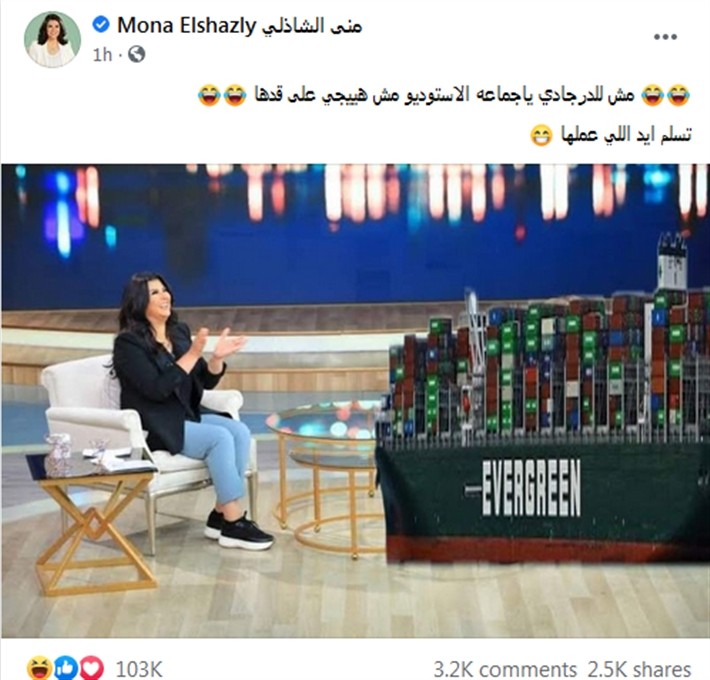
Task: Click the globe public audience icon
Action: tap(137, 54)
